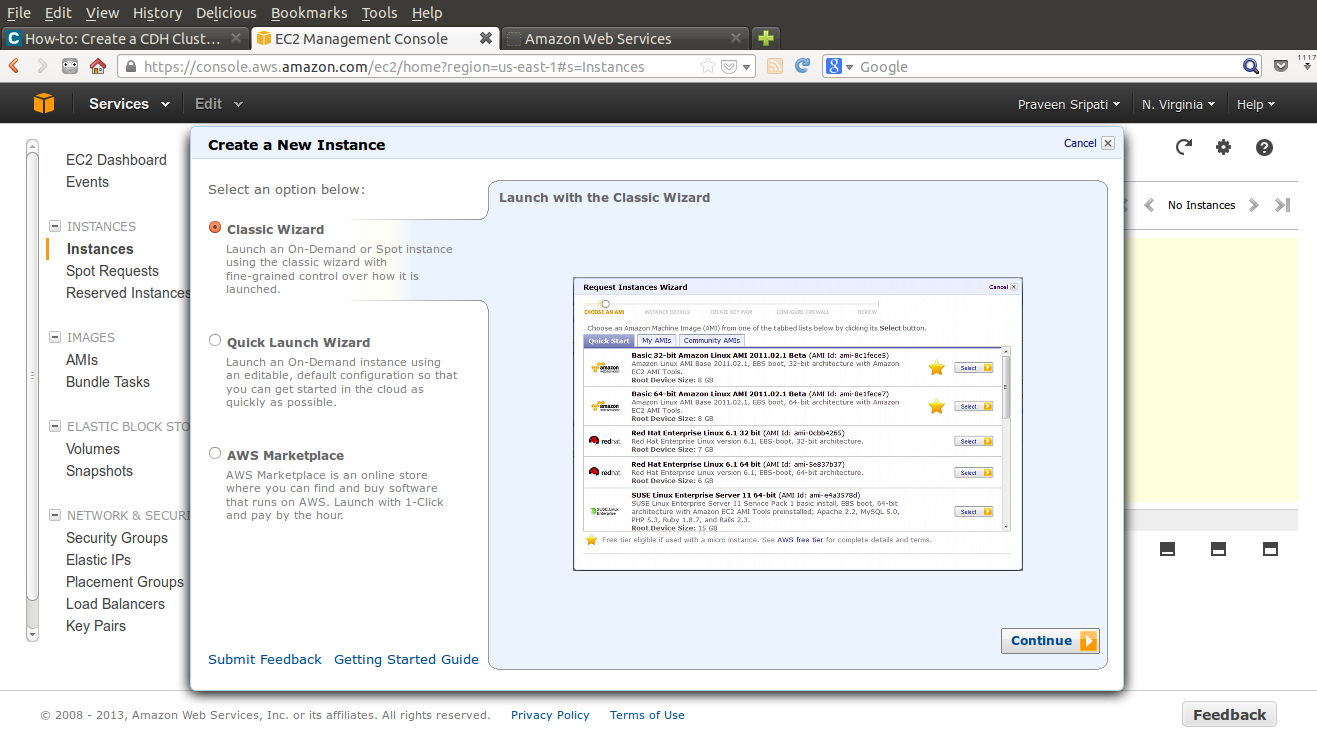Open the File menu

(x=19, y=13)
